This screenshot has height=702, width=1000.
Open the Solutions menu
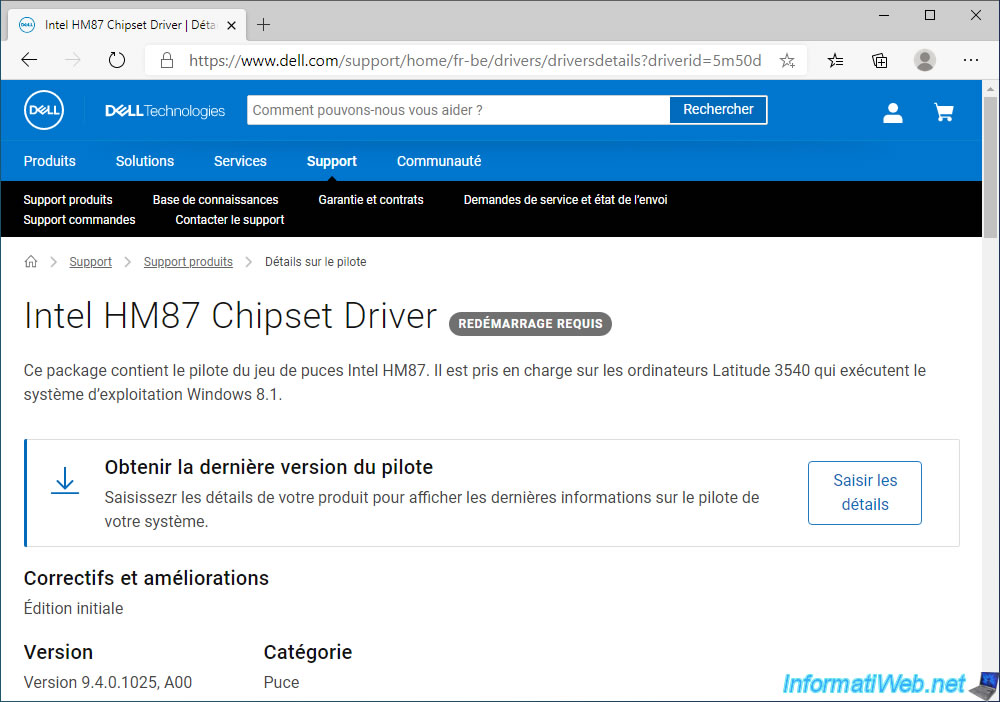[145, 161]
